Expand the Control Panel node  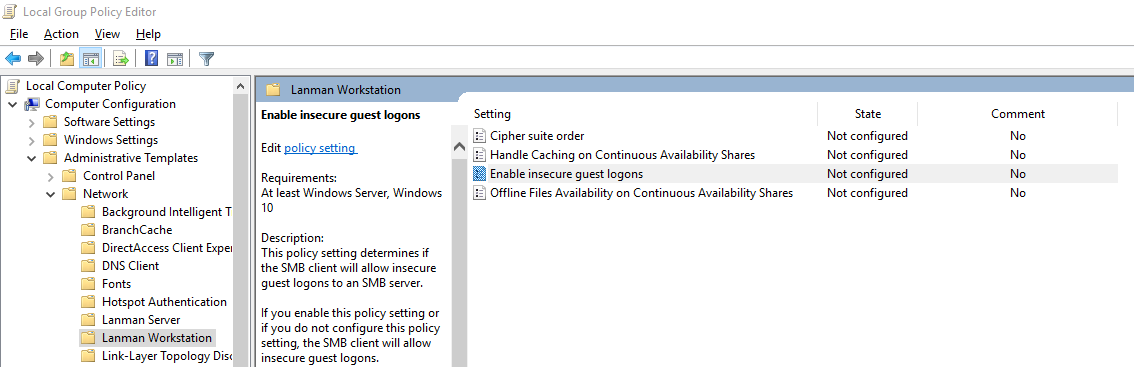coord(51,176)
